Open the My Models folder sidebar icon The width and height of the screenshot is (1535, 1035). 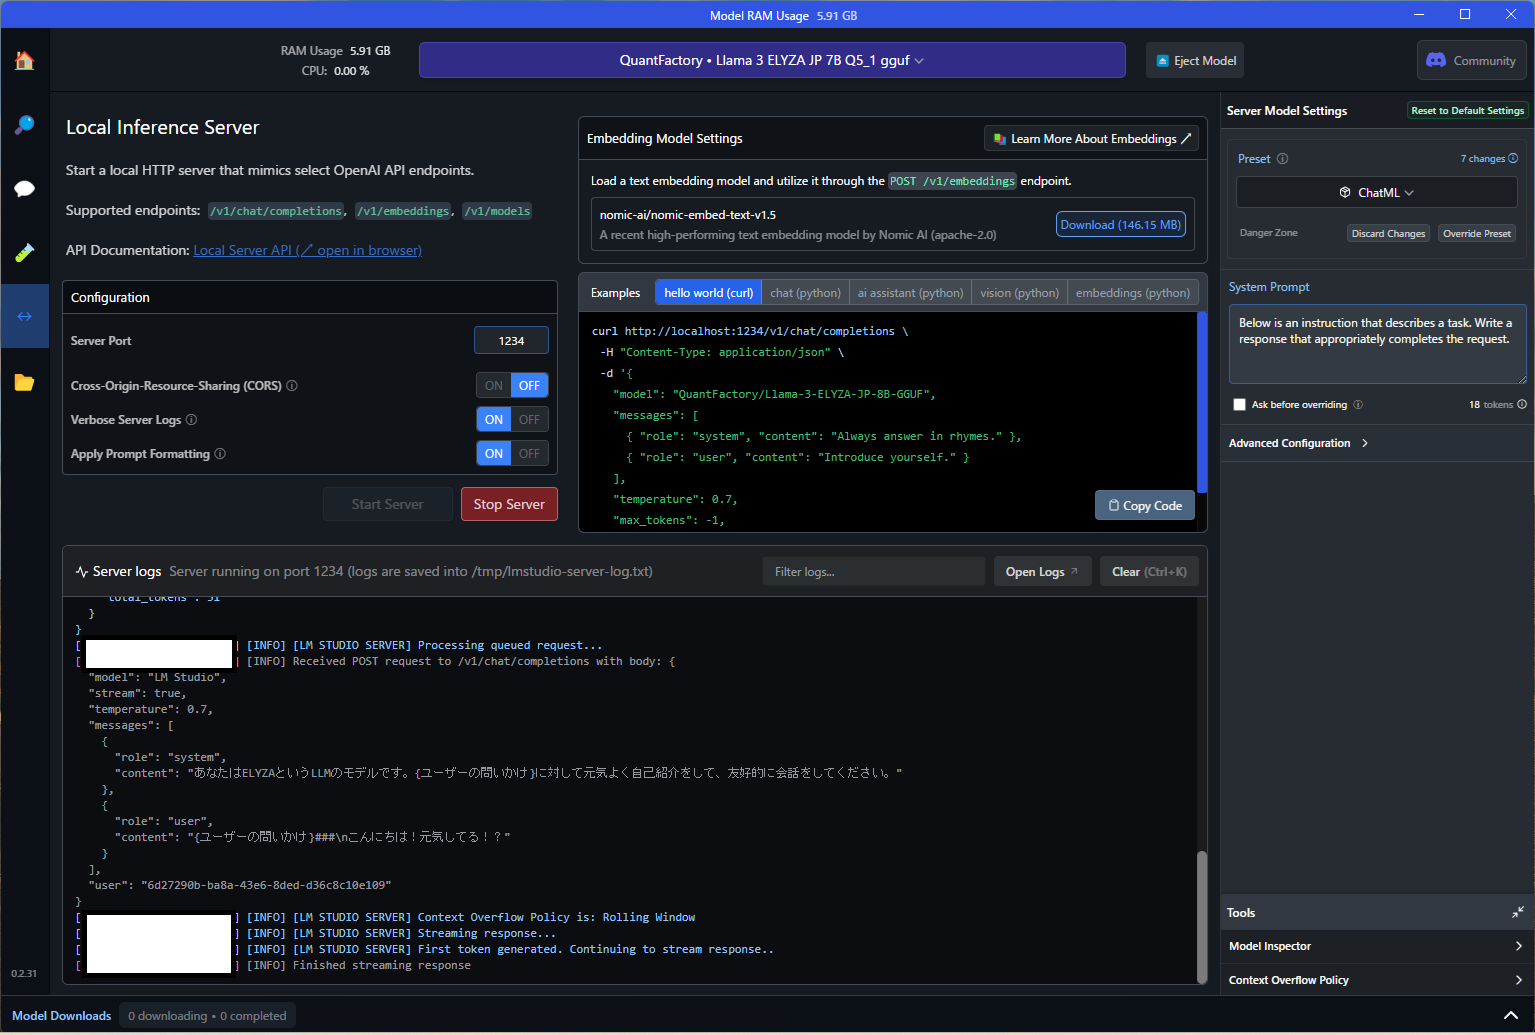click(x=24, y=382)
